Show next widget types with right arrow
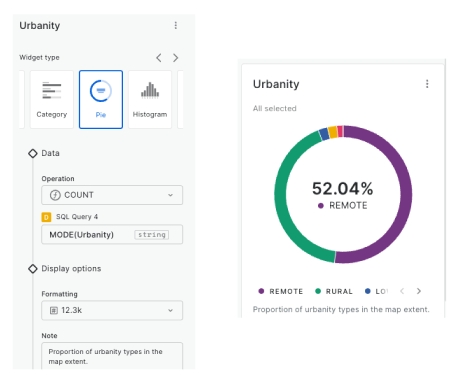The image size is (462, 389). click(175, 58)
